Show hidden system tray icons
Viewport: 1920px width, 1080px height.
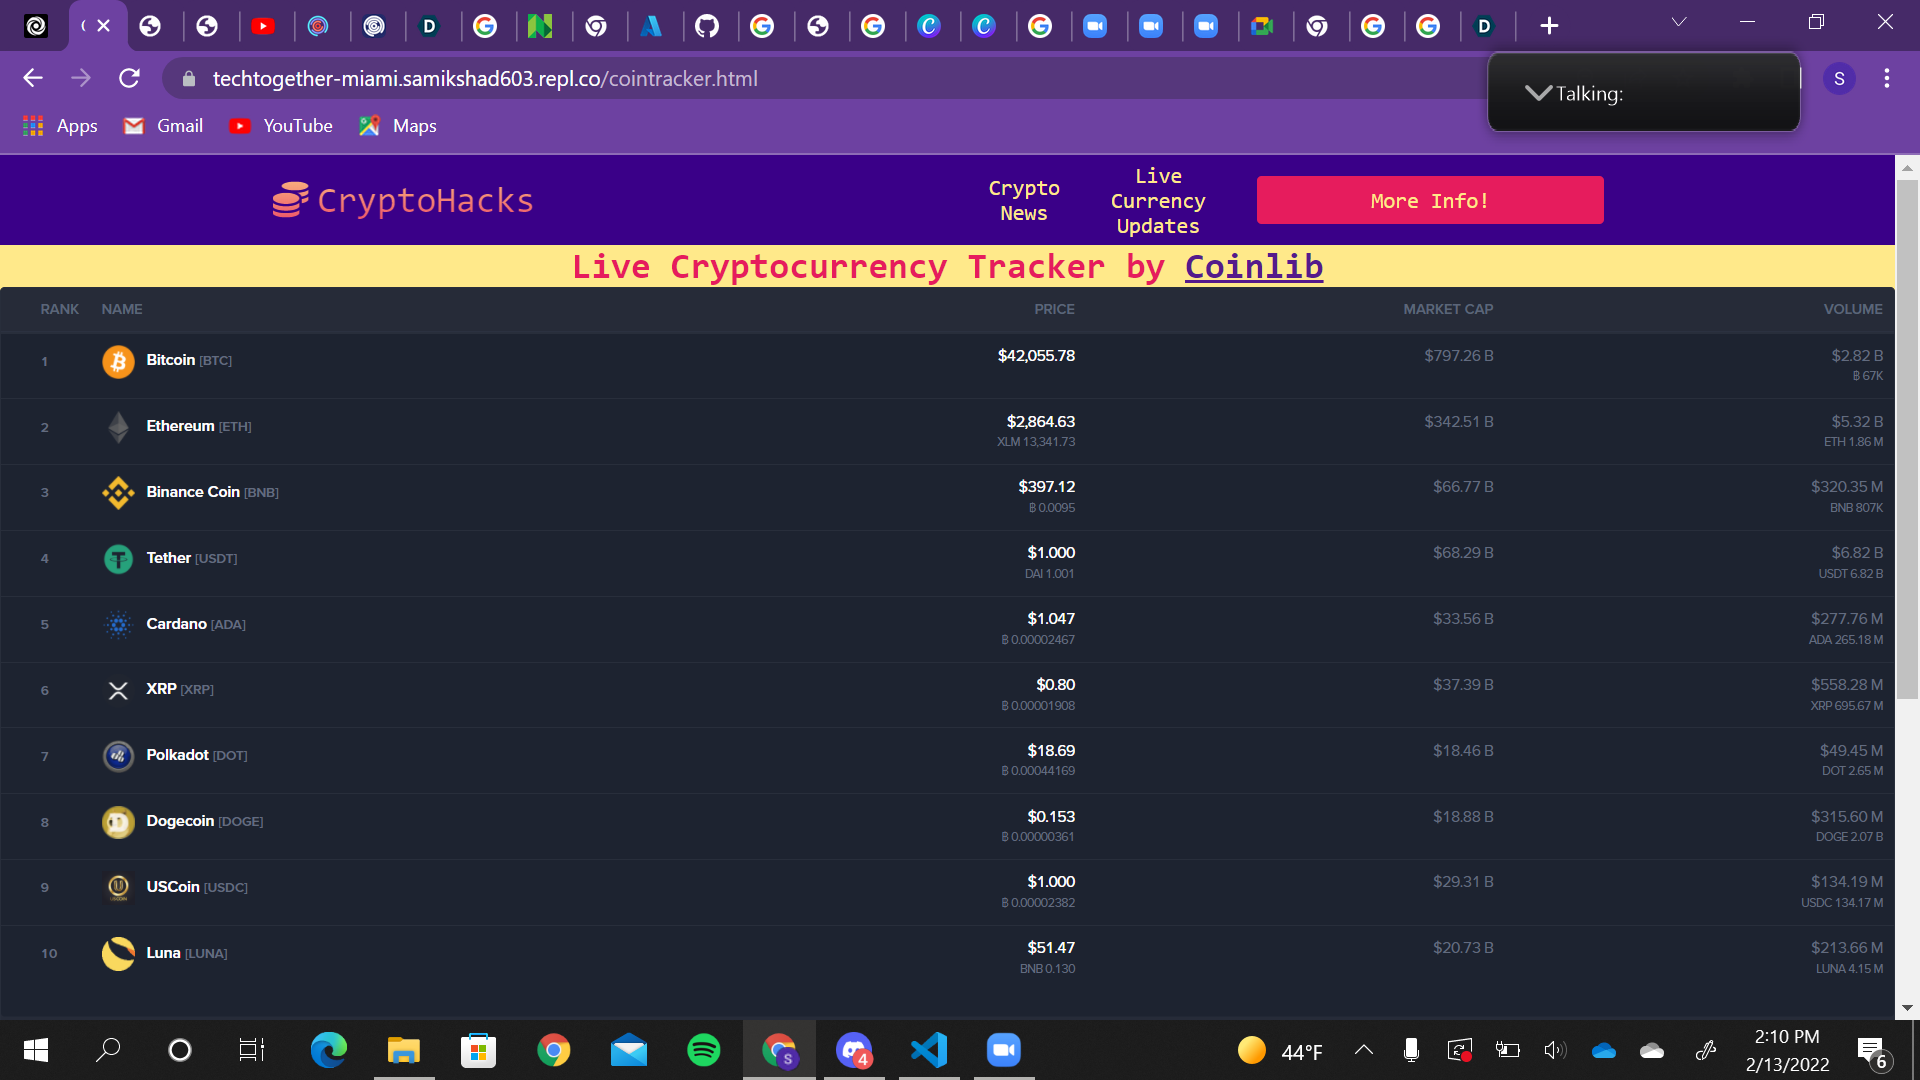1363,1050
